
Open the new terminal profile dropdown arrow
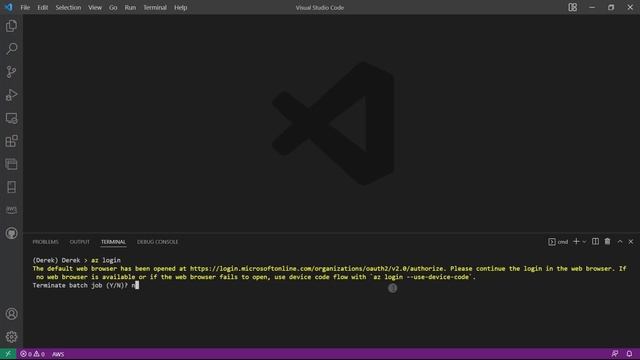click(x=584, y=242)
